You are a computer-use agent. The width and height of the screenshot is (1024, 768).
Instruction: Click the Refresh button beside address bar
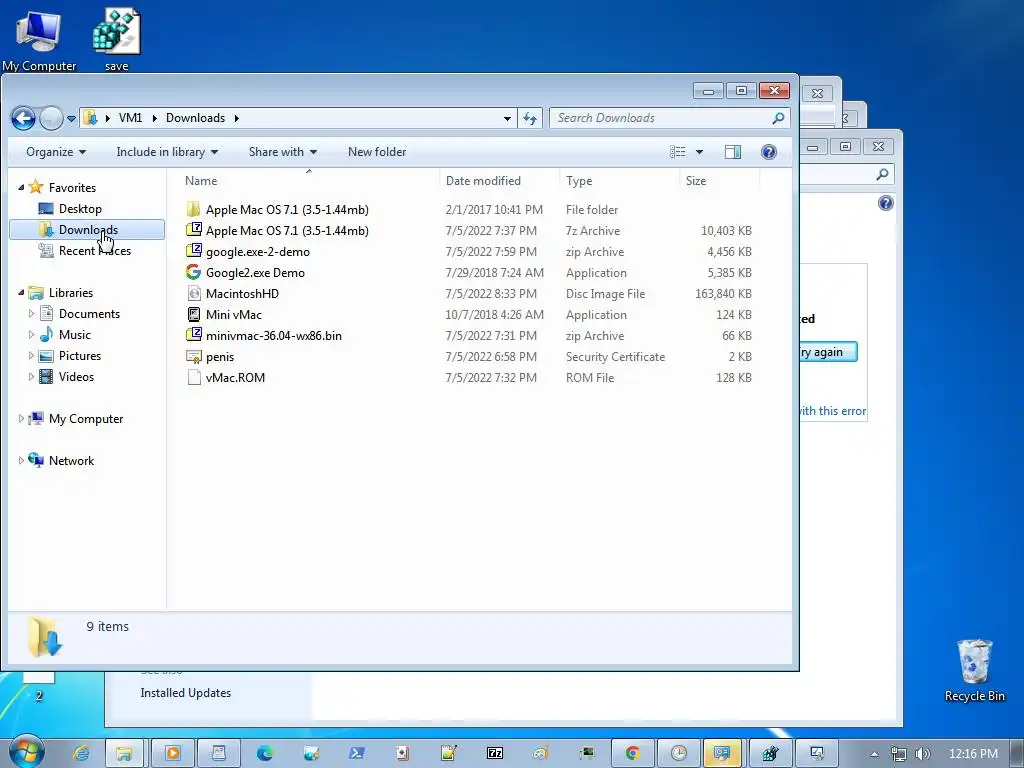coord(530,118)
